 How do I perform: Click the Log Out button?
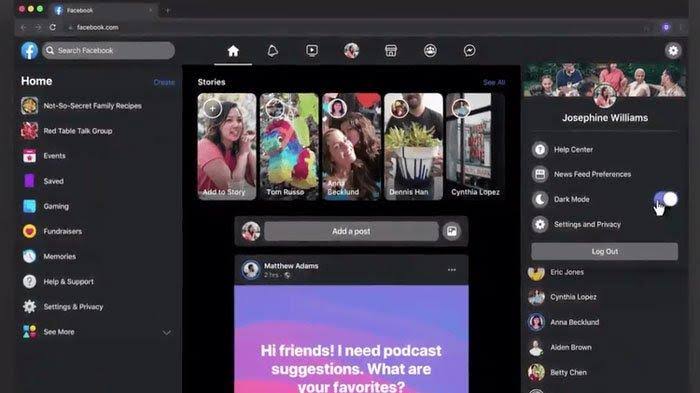pyautogui.click(x=604, y=251)
